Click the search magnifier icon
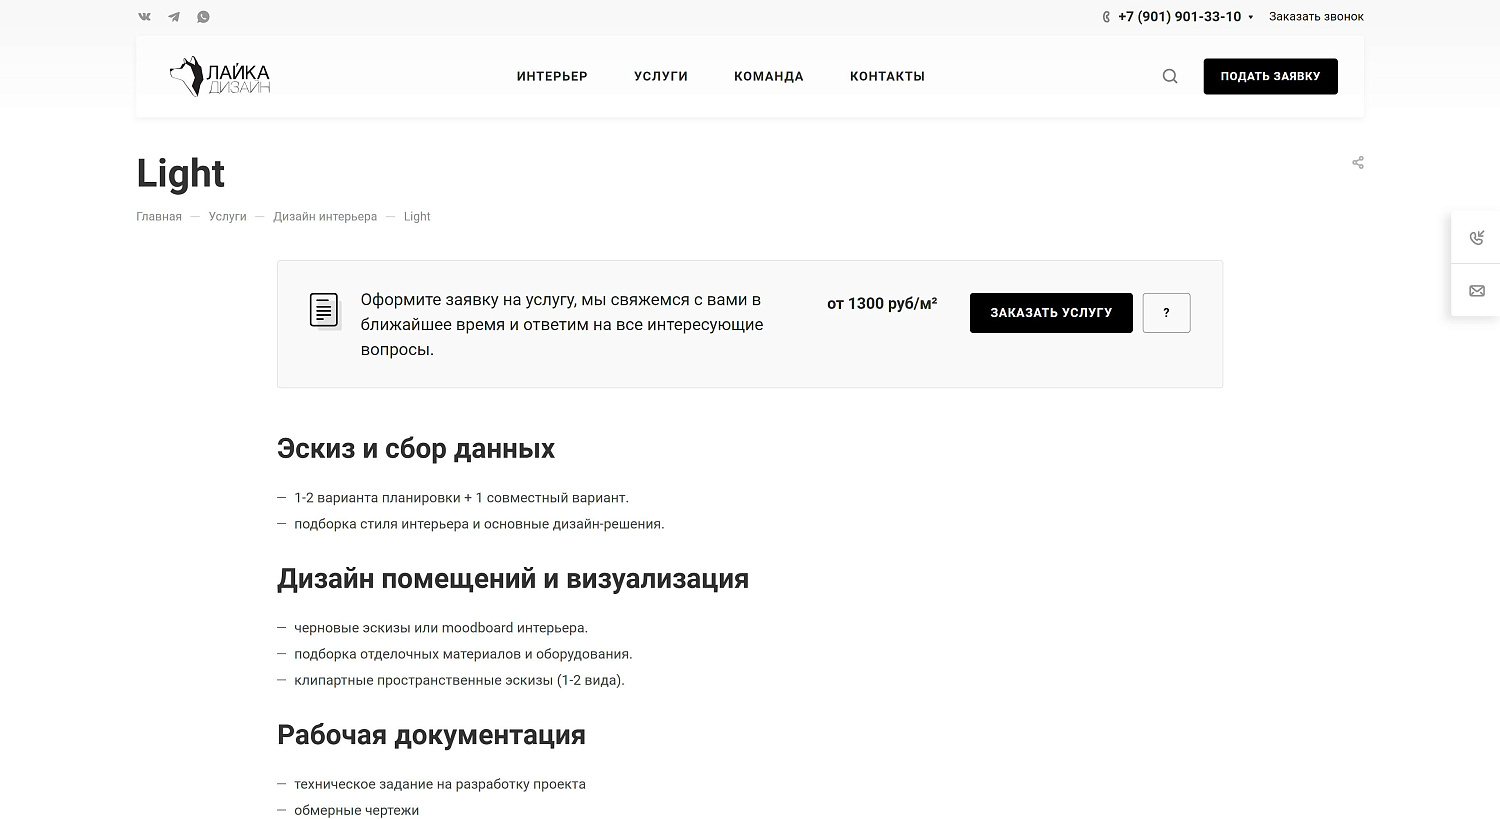 [1169, 75]
